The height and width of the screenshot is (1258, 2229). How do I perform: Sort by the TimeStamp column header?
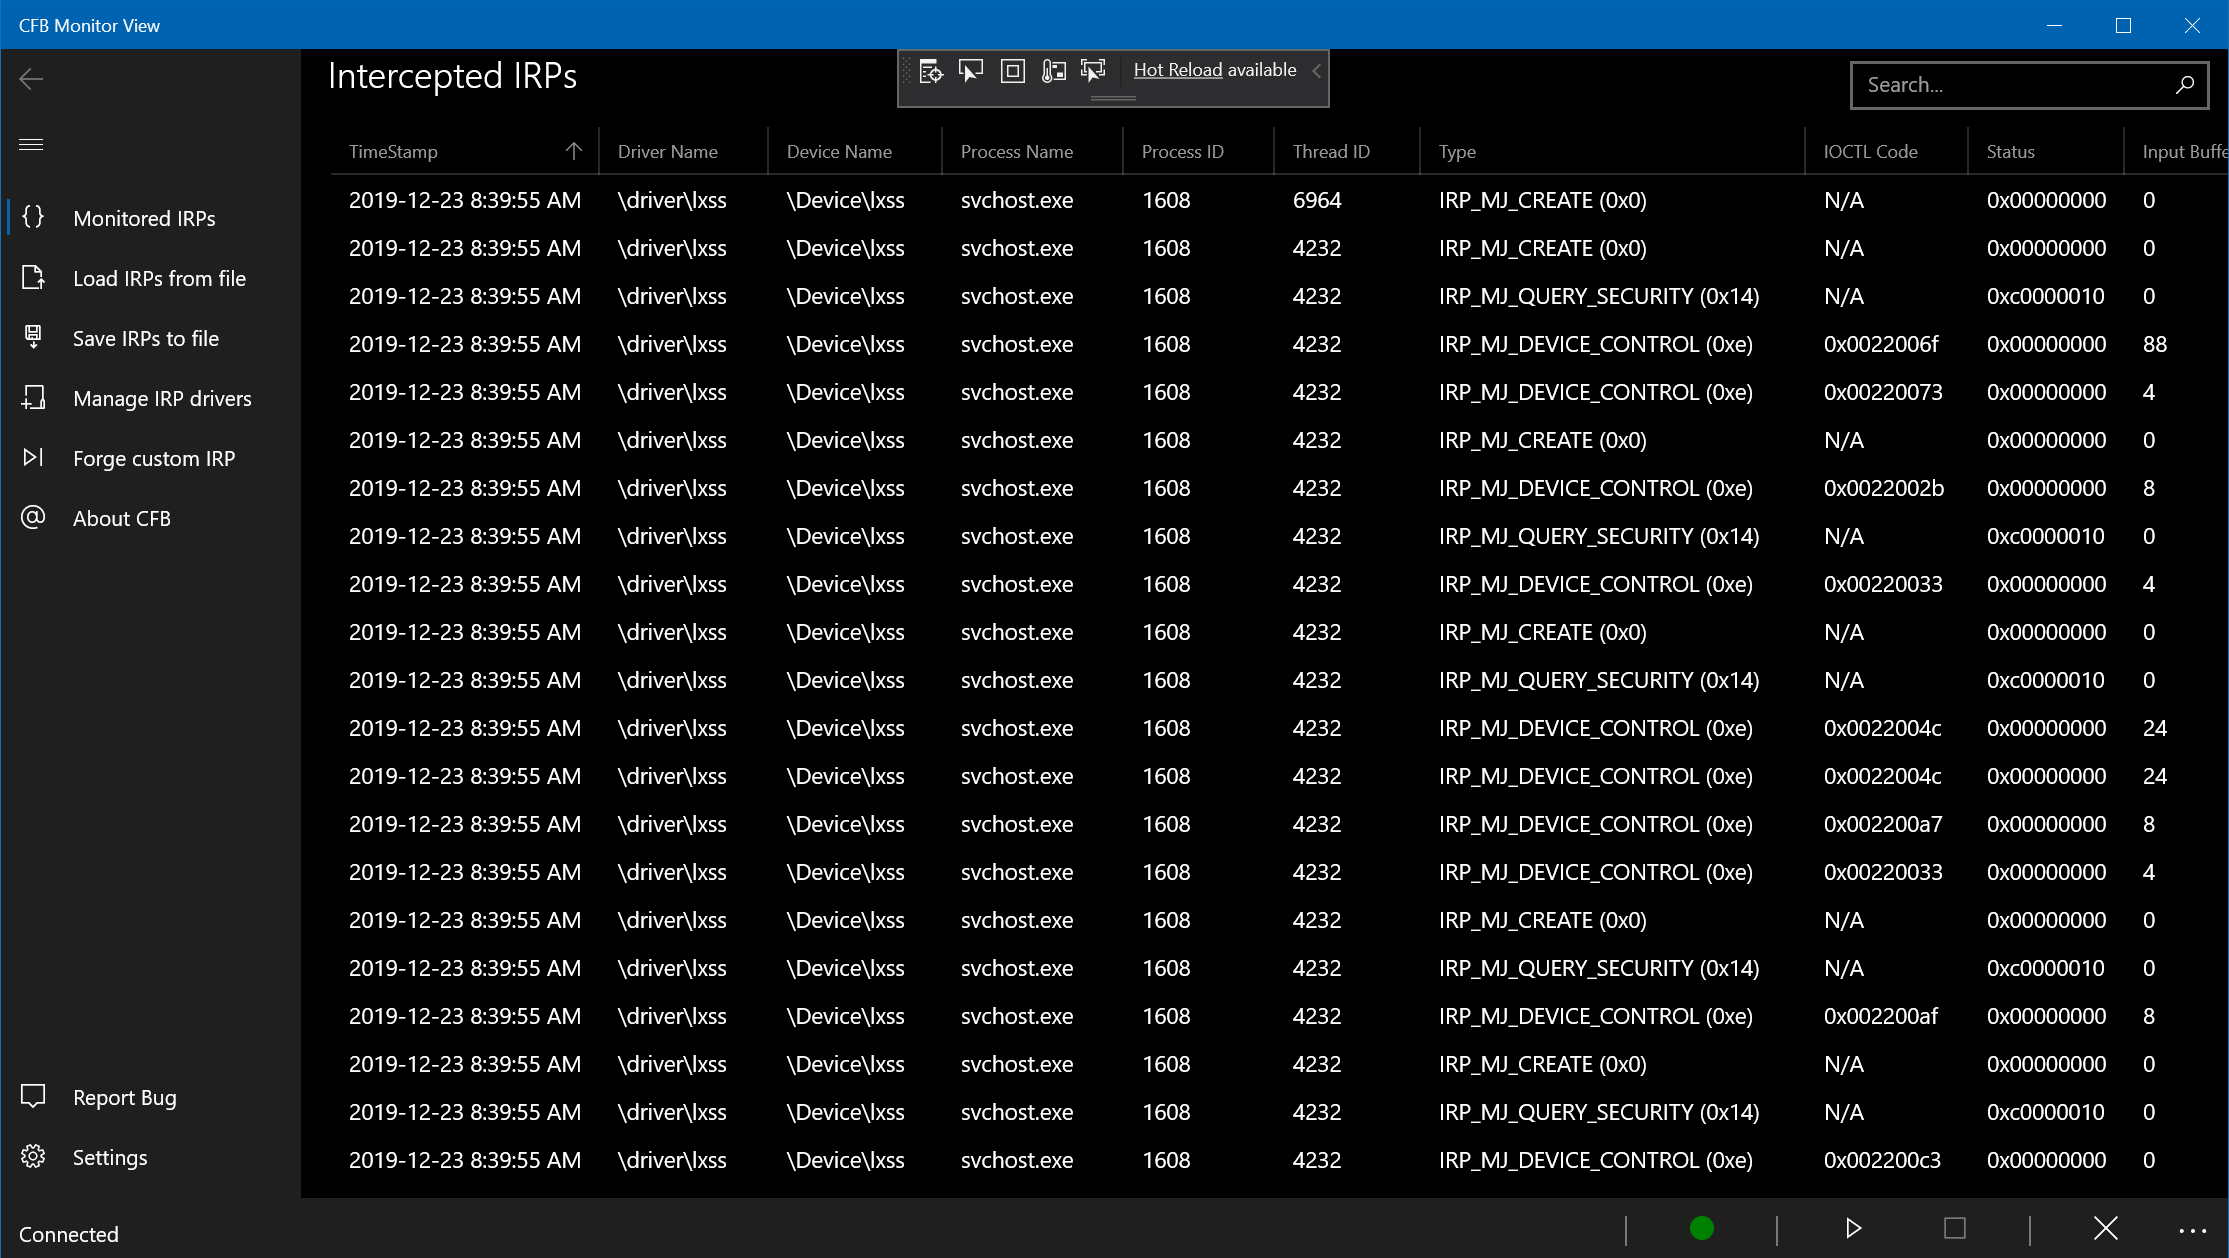pos(393,152)
